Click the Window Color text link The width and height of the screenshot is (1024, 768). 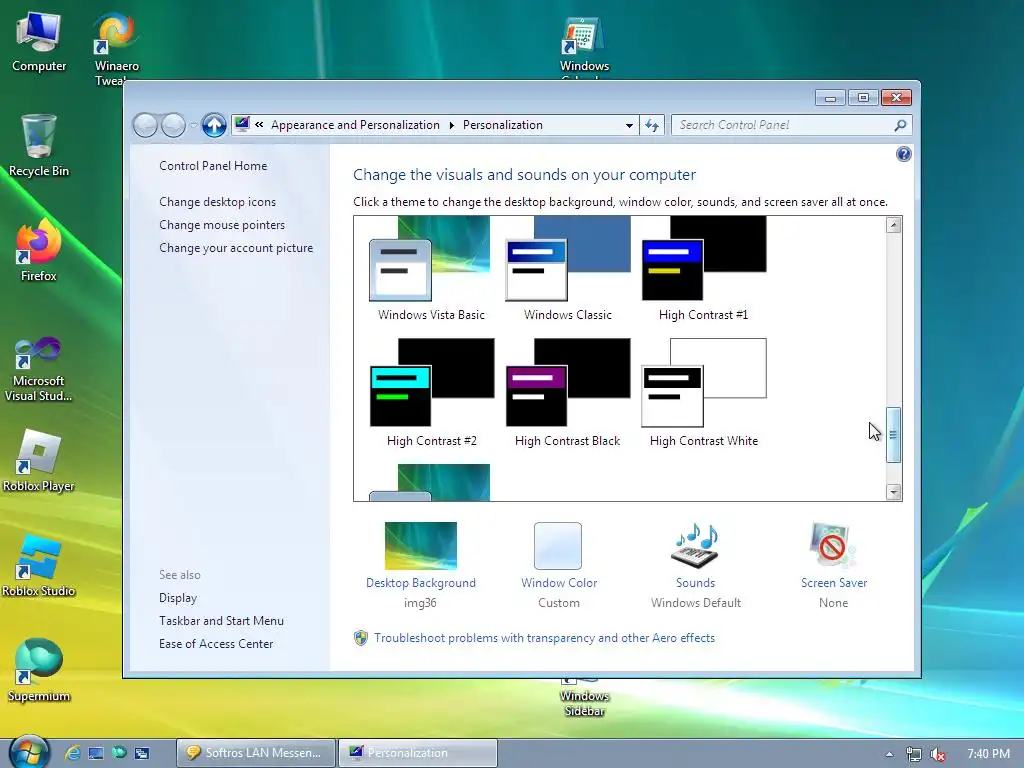559,583
